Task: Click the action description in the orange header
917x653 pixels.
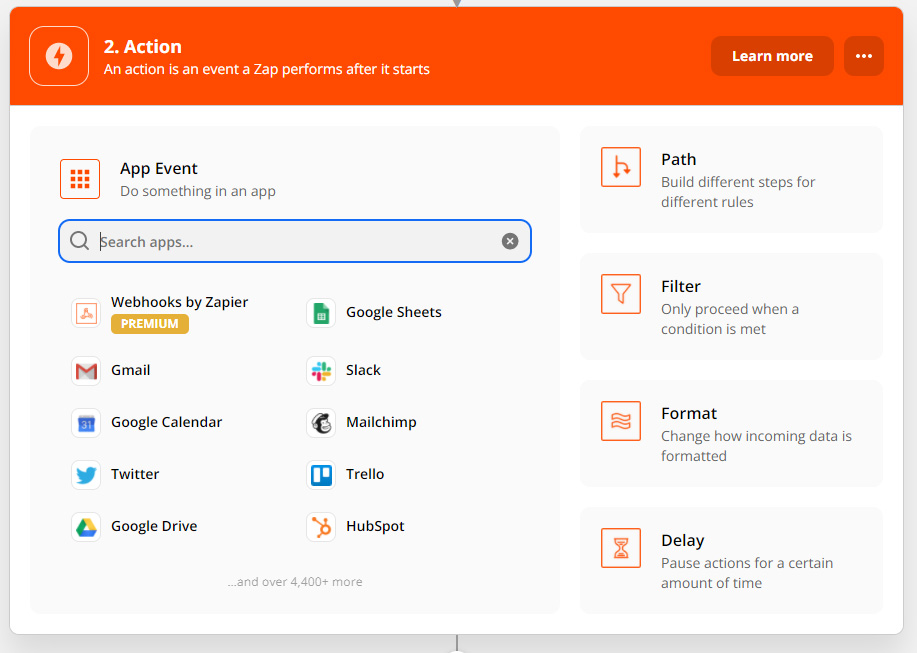Action: click(x=267, y=69)
